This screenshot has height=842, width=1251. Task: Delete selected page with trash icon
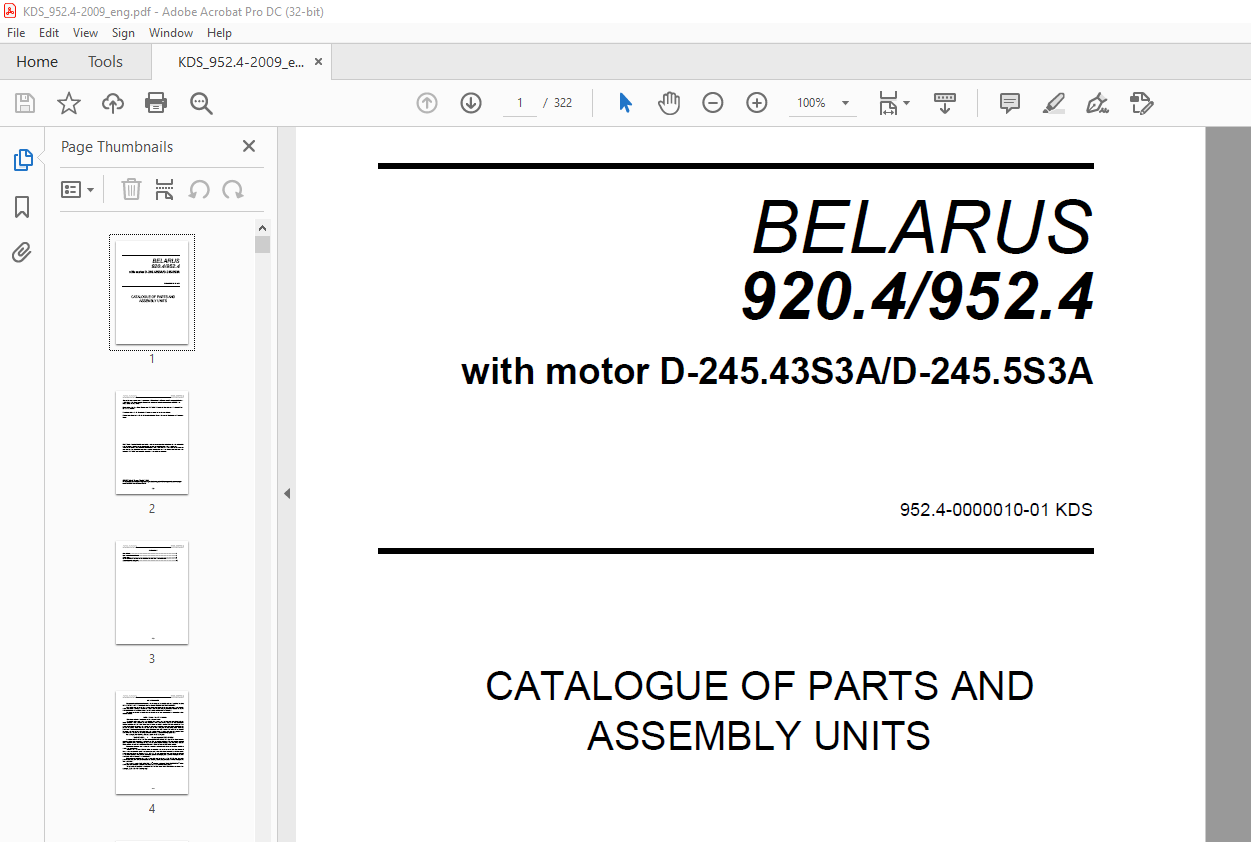coord(131,189)
